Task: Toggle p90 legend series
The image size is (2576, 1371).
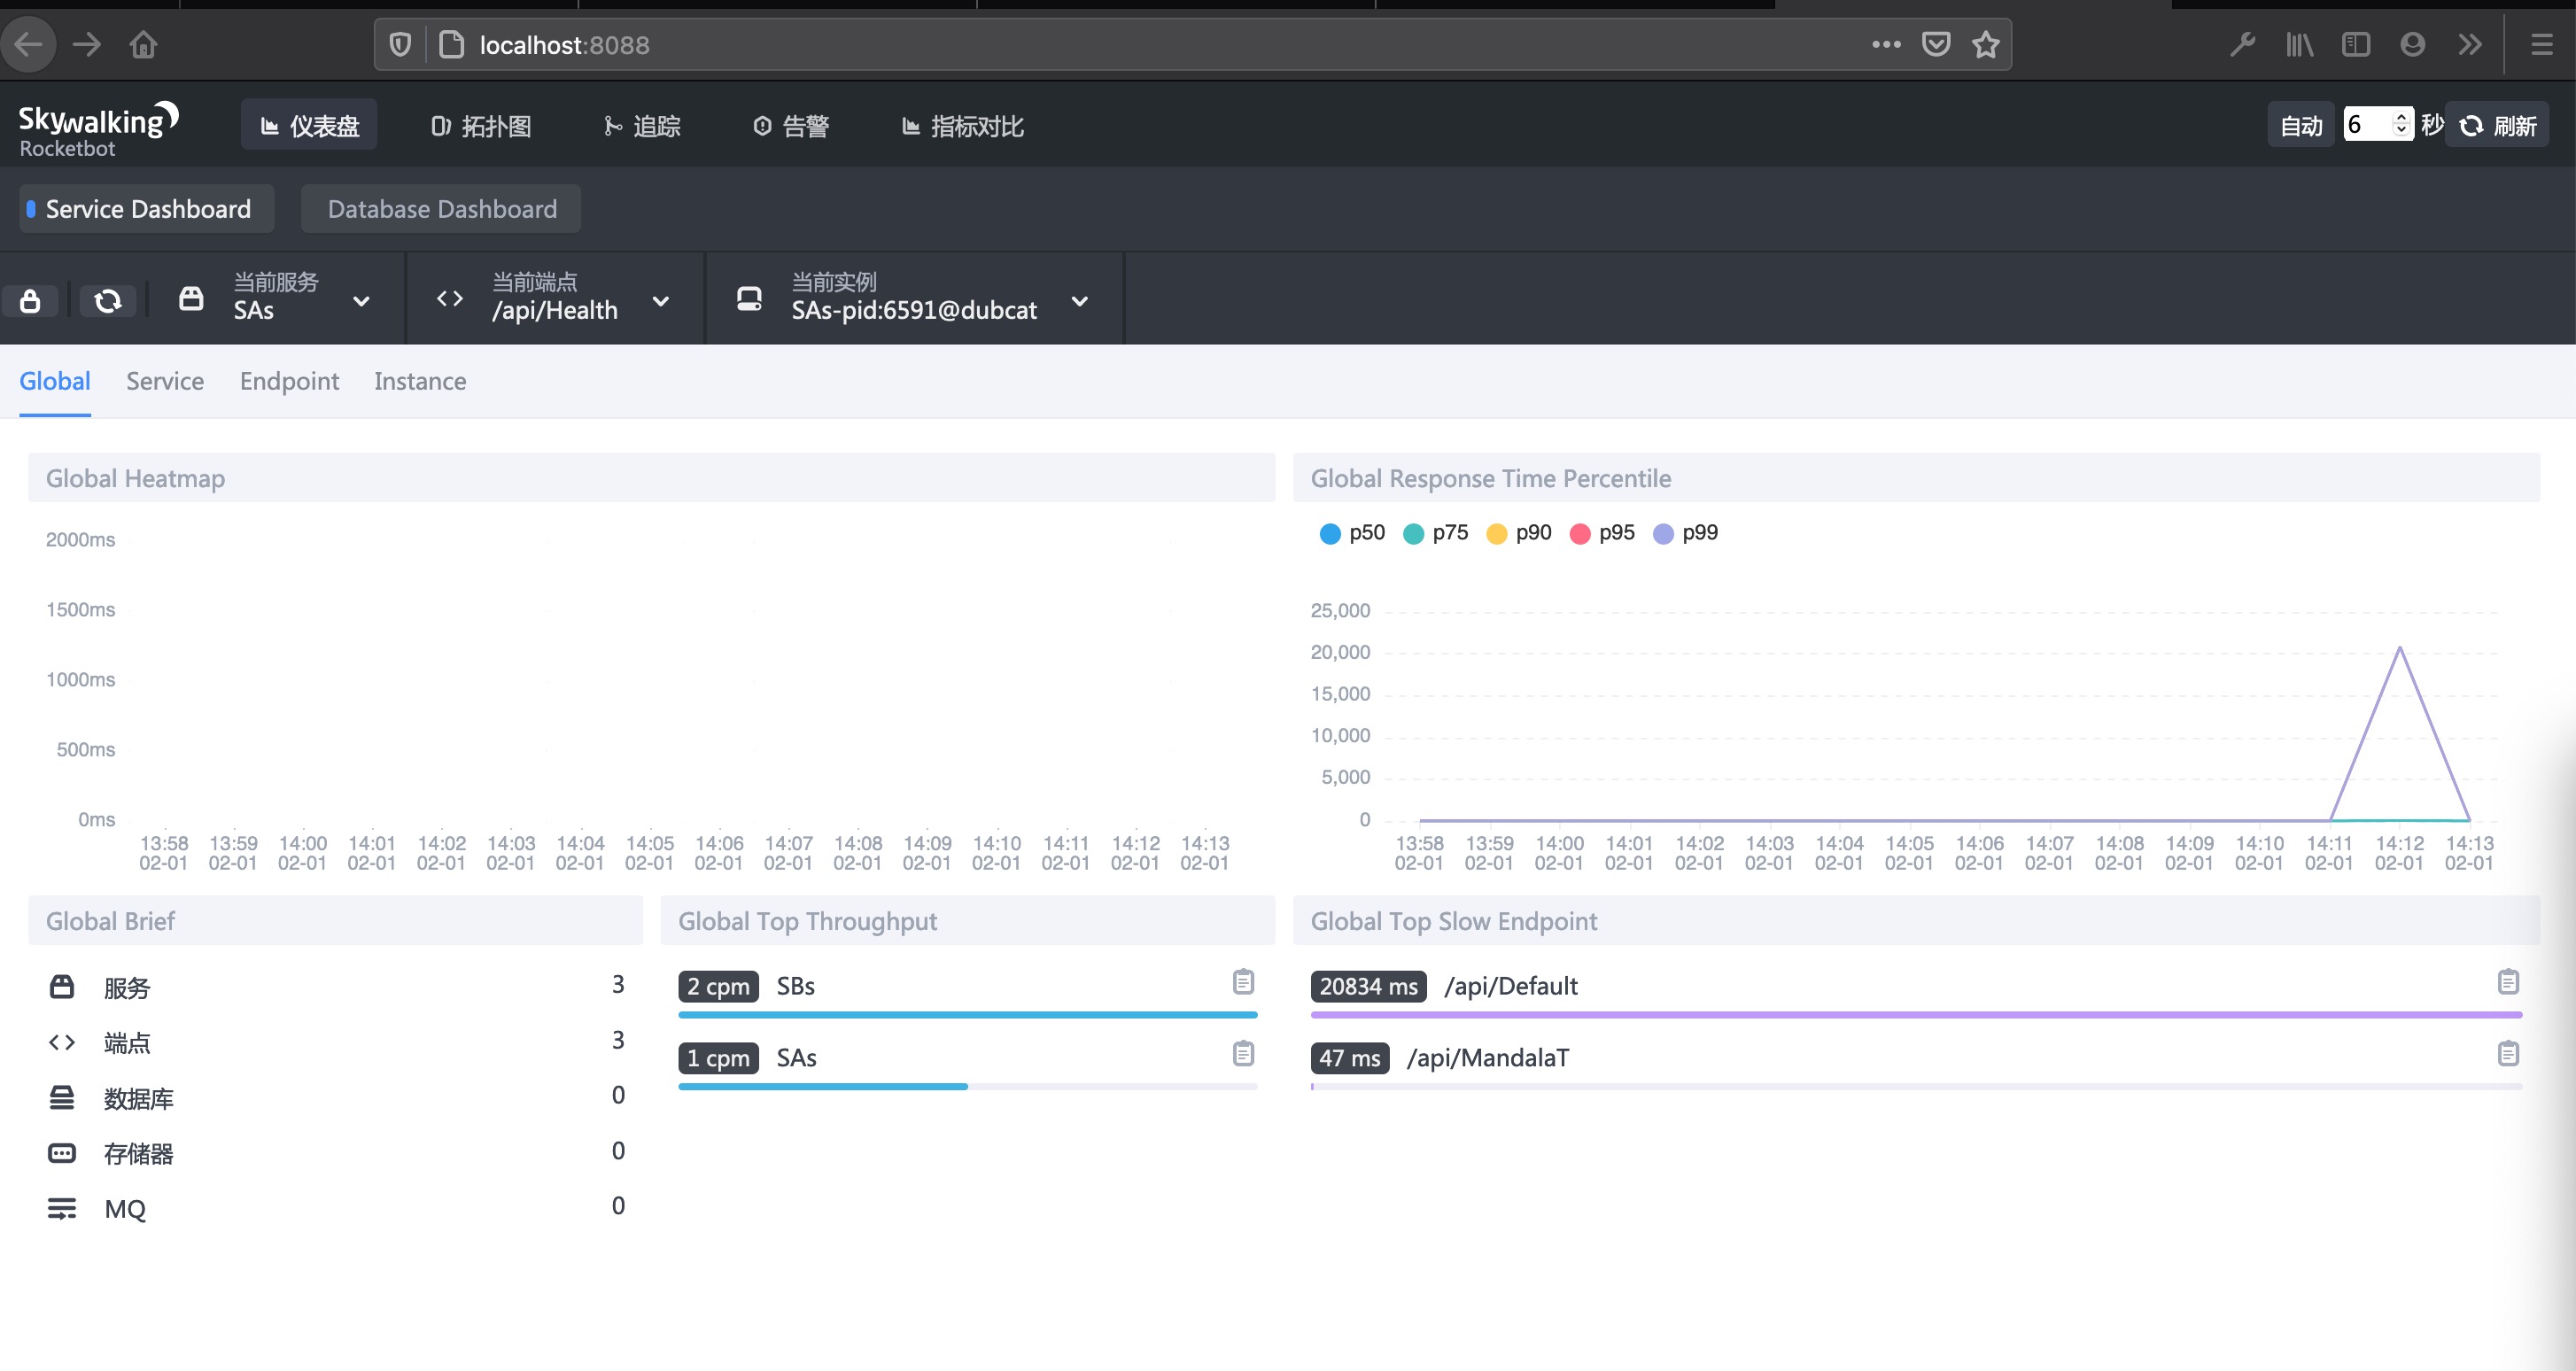Action: [1519, 533]
